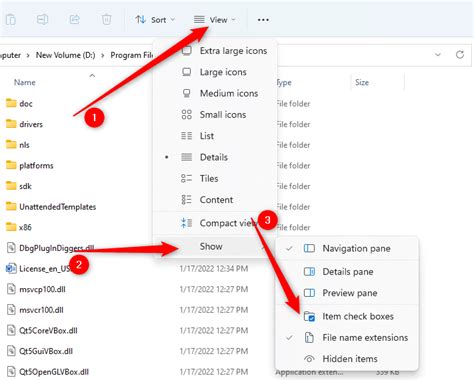Toggle Details pane
The image size is (474, 380).
click(x=347, y=272)
